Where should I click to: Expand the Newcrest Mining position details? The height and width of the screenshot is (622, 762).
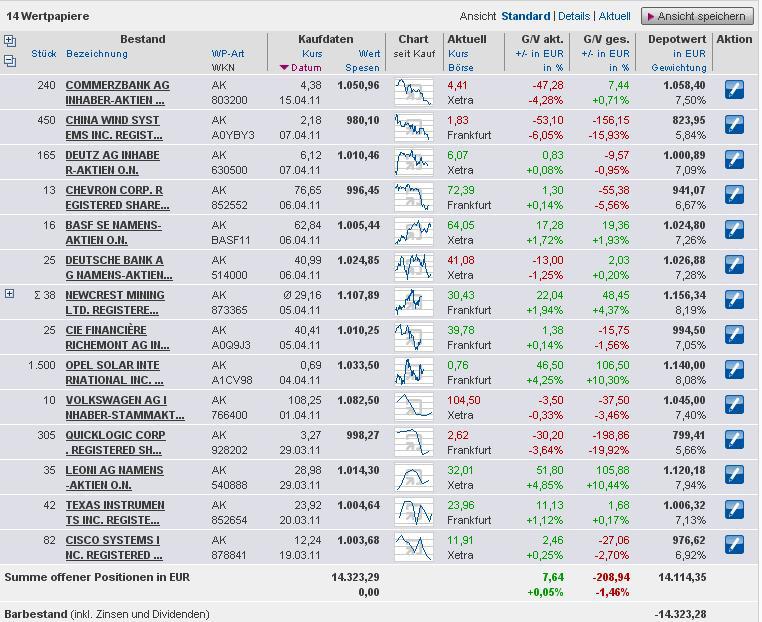tap(9, 294)
